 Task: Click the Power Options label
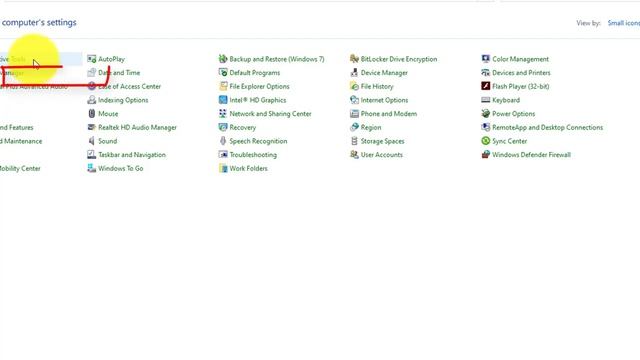pos(513,113)
